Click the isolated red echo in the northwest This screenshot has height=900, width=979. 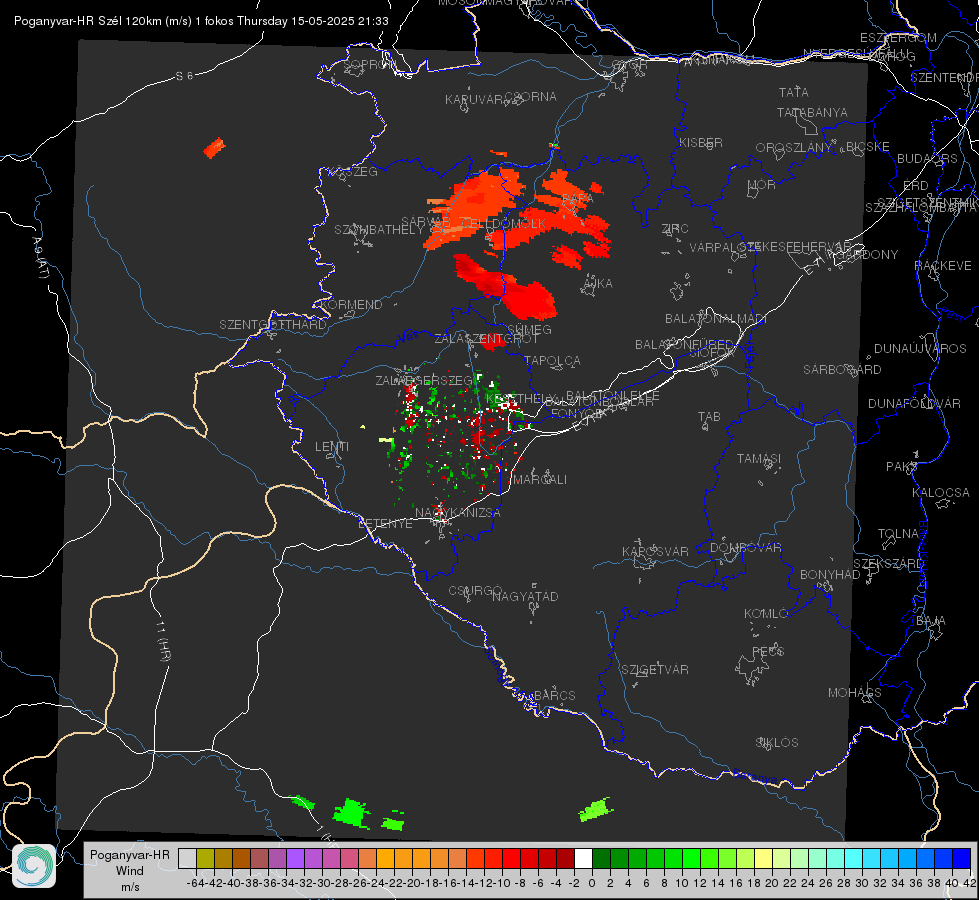point(214,148)
